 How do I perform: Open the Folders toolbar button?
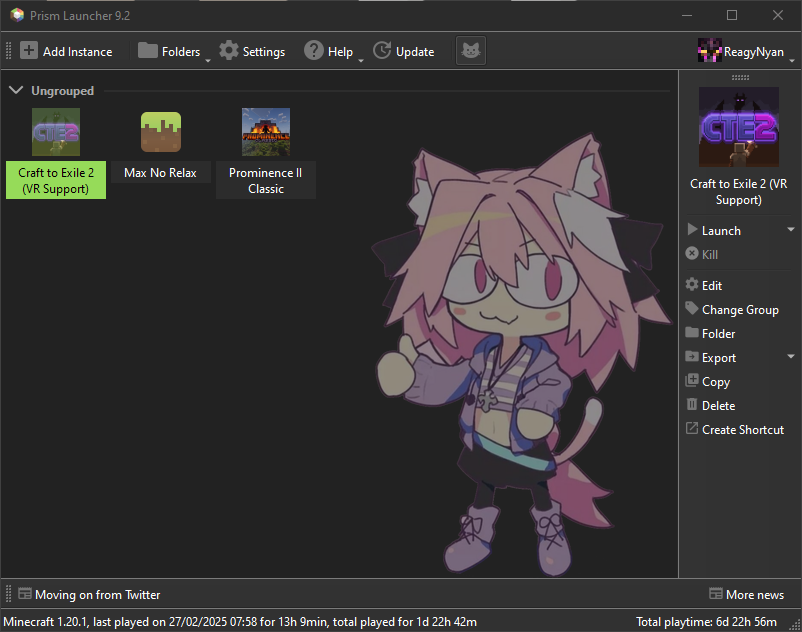coord(169,51)
